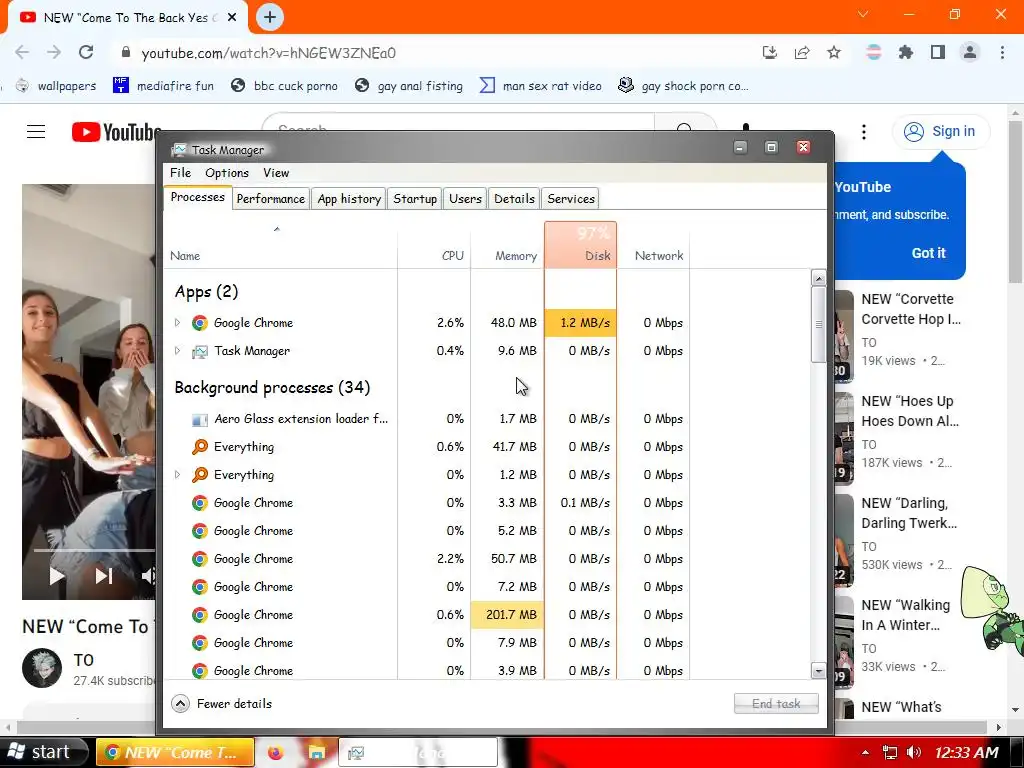
Task: Open the Chrome tab search dropdown
Action: [x=863, y=14]
